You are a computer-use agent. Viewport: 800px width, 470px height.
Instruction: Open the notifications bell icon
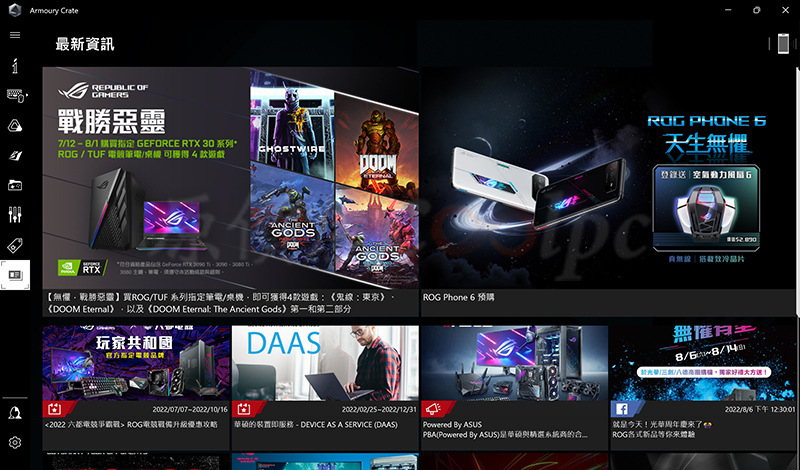coord(15,412)
